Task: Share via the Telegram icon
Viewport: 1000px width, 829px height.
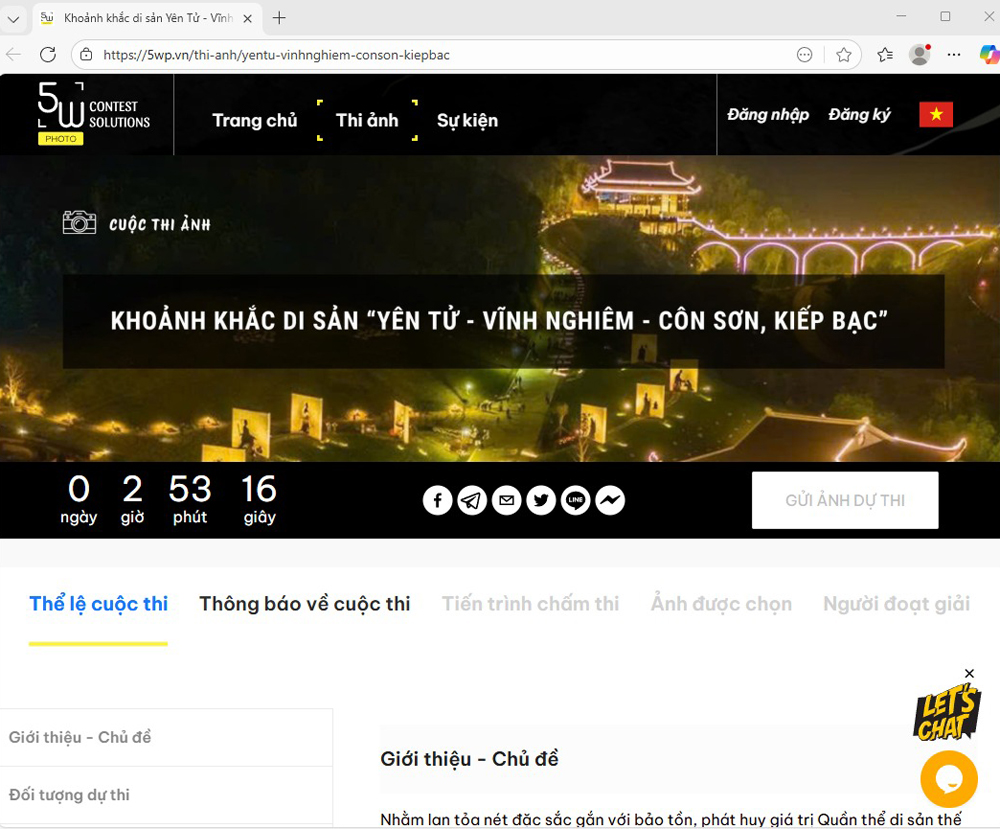Action: point(472,500)
